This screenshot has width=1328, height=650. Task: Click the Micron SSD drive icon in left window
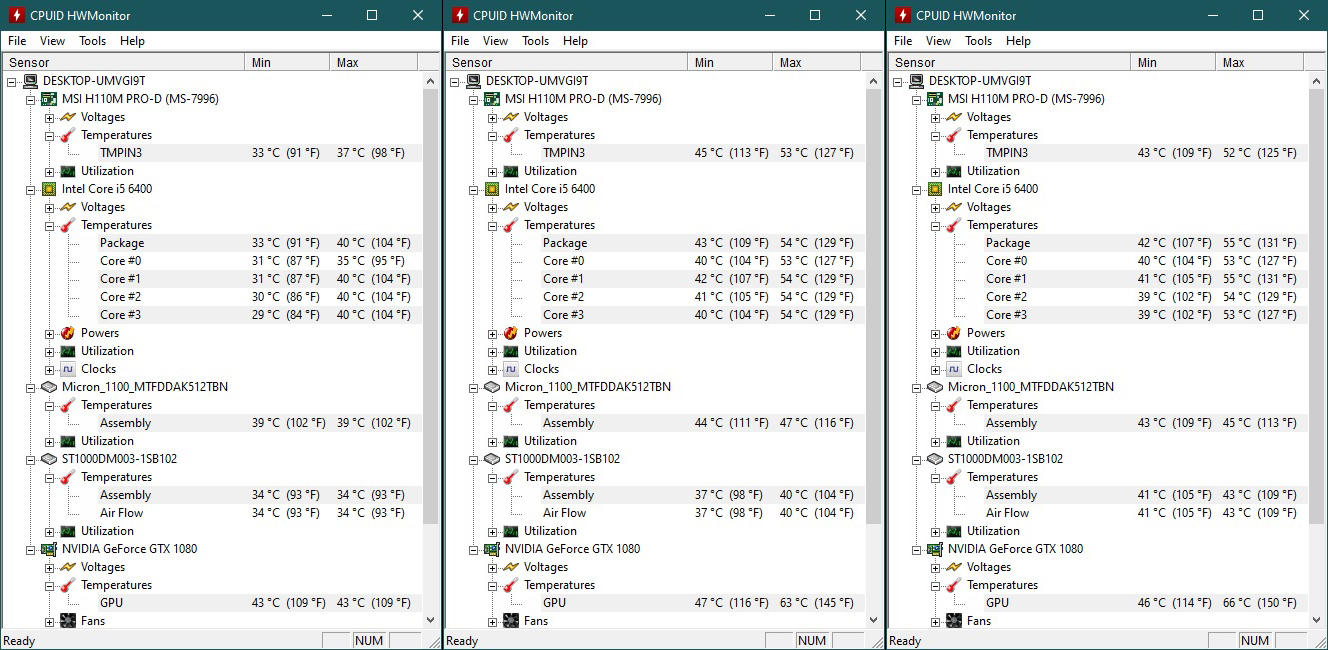click(48, 387)
